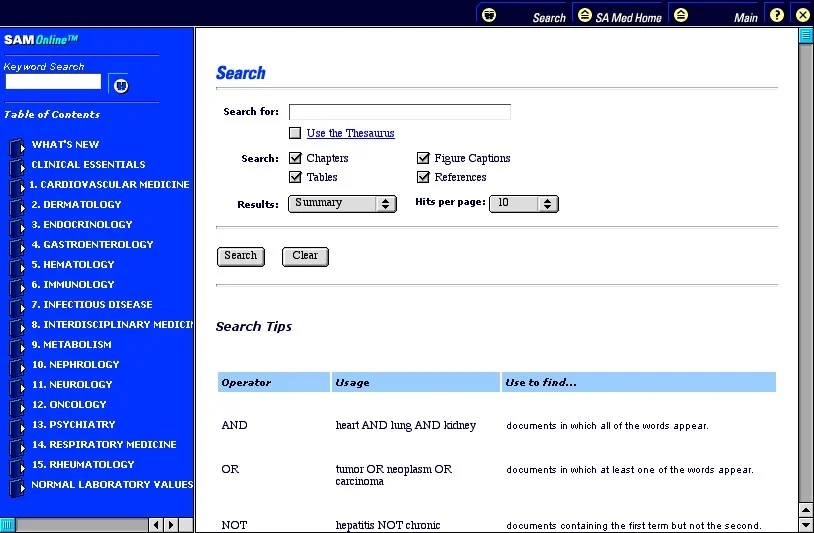Click main pane vertical scrollbar thumb
Viewport: 814px width, 533px height.
(x=806, y=35)
